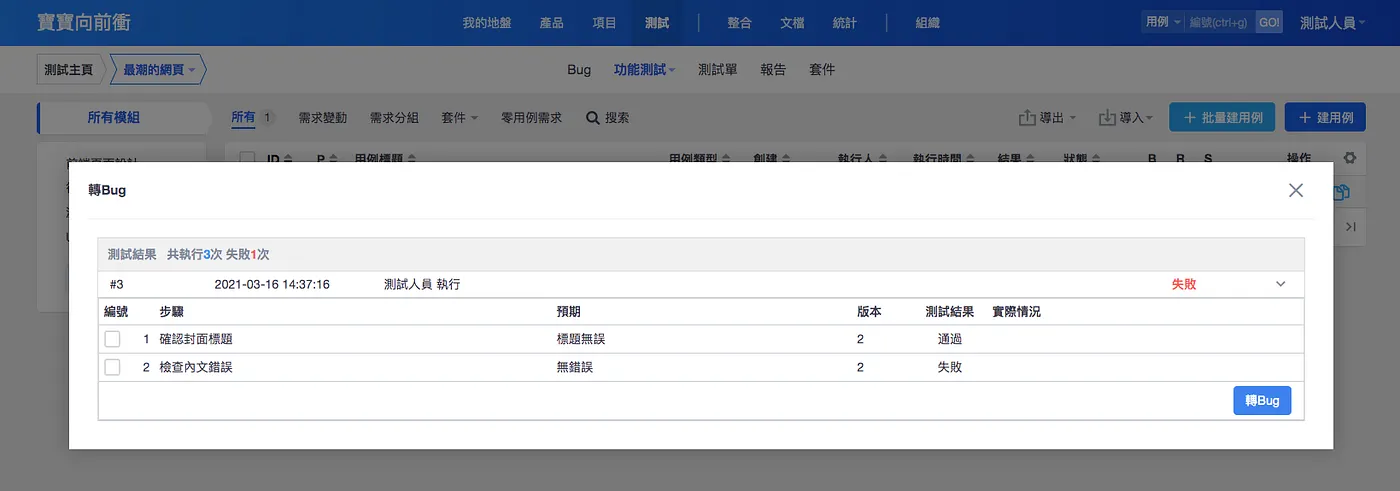This screenshot has width=1400, height=491.
Task: Click the blue 轉Bug button
Action: pos(1262,400)
